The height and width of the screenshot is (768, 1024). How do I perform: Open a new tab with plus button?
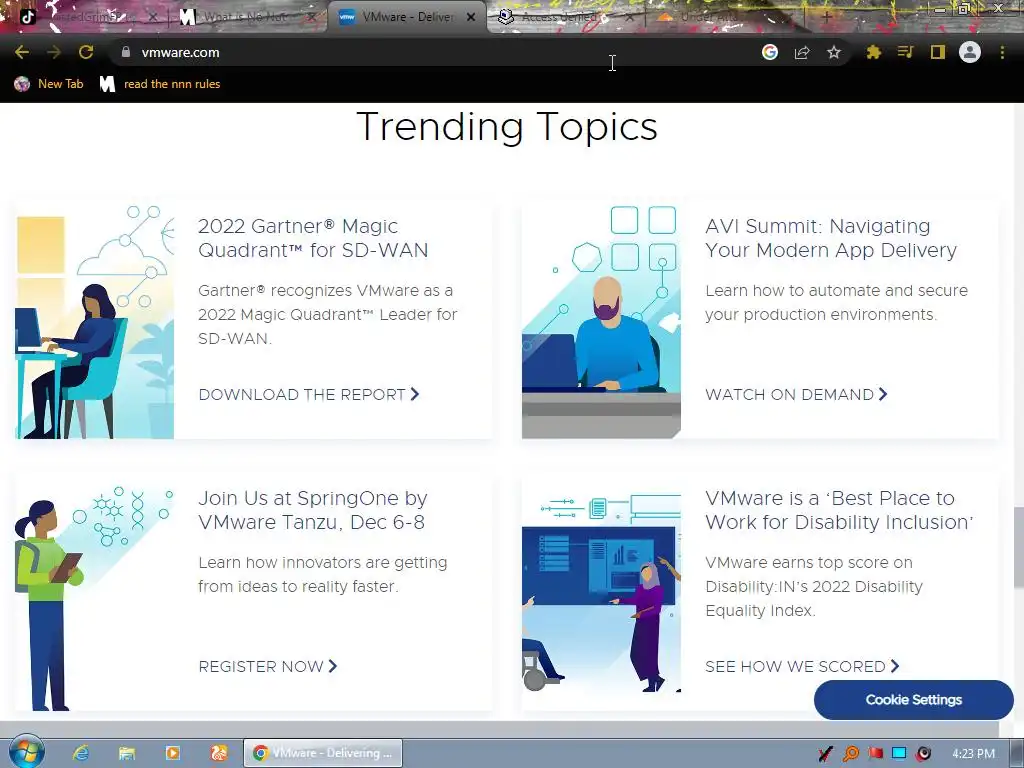tap(827, 18)
